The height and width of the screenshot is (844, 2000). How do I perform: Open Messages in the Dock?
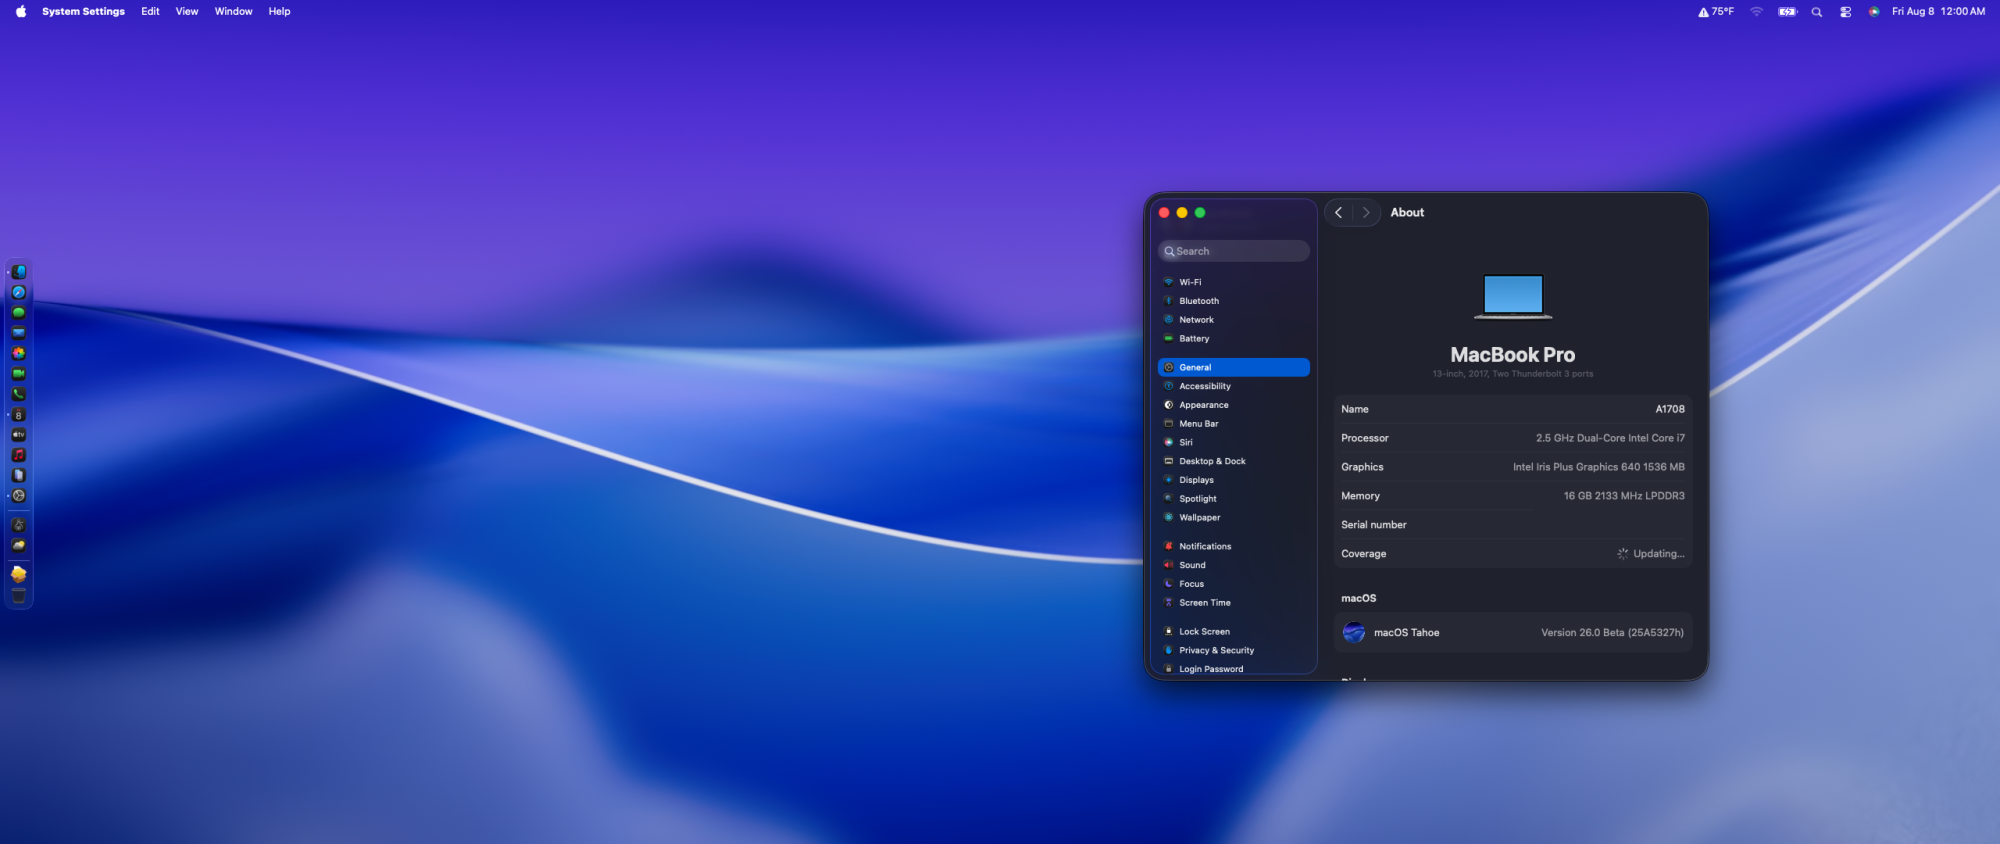tap(18, 312)
